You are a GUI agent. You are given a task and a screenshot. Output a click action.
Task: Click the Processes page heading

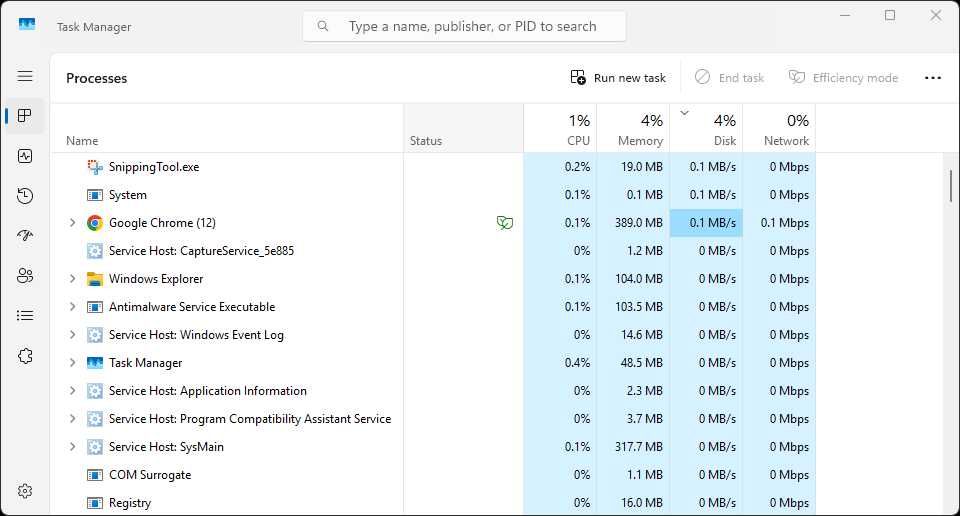[x=97, y=78]
